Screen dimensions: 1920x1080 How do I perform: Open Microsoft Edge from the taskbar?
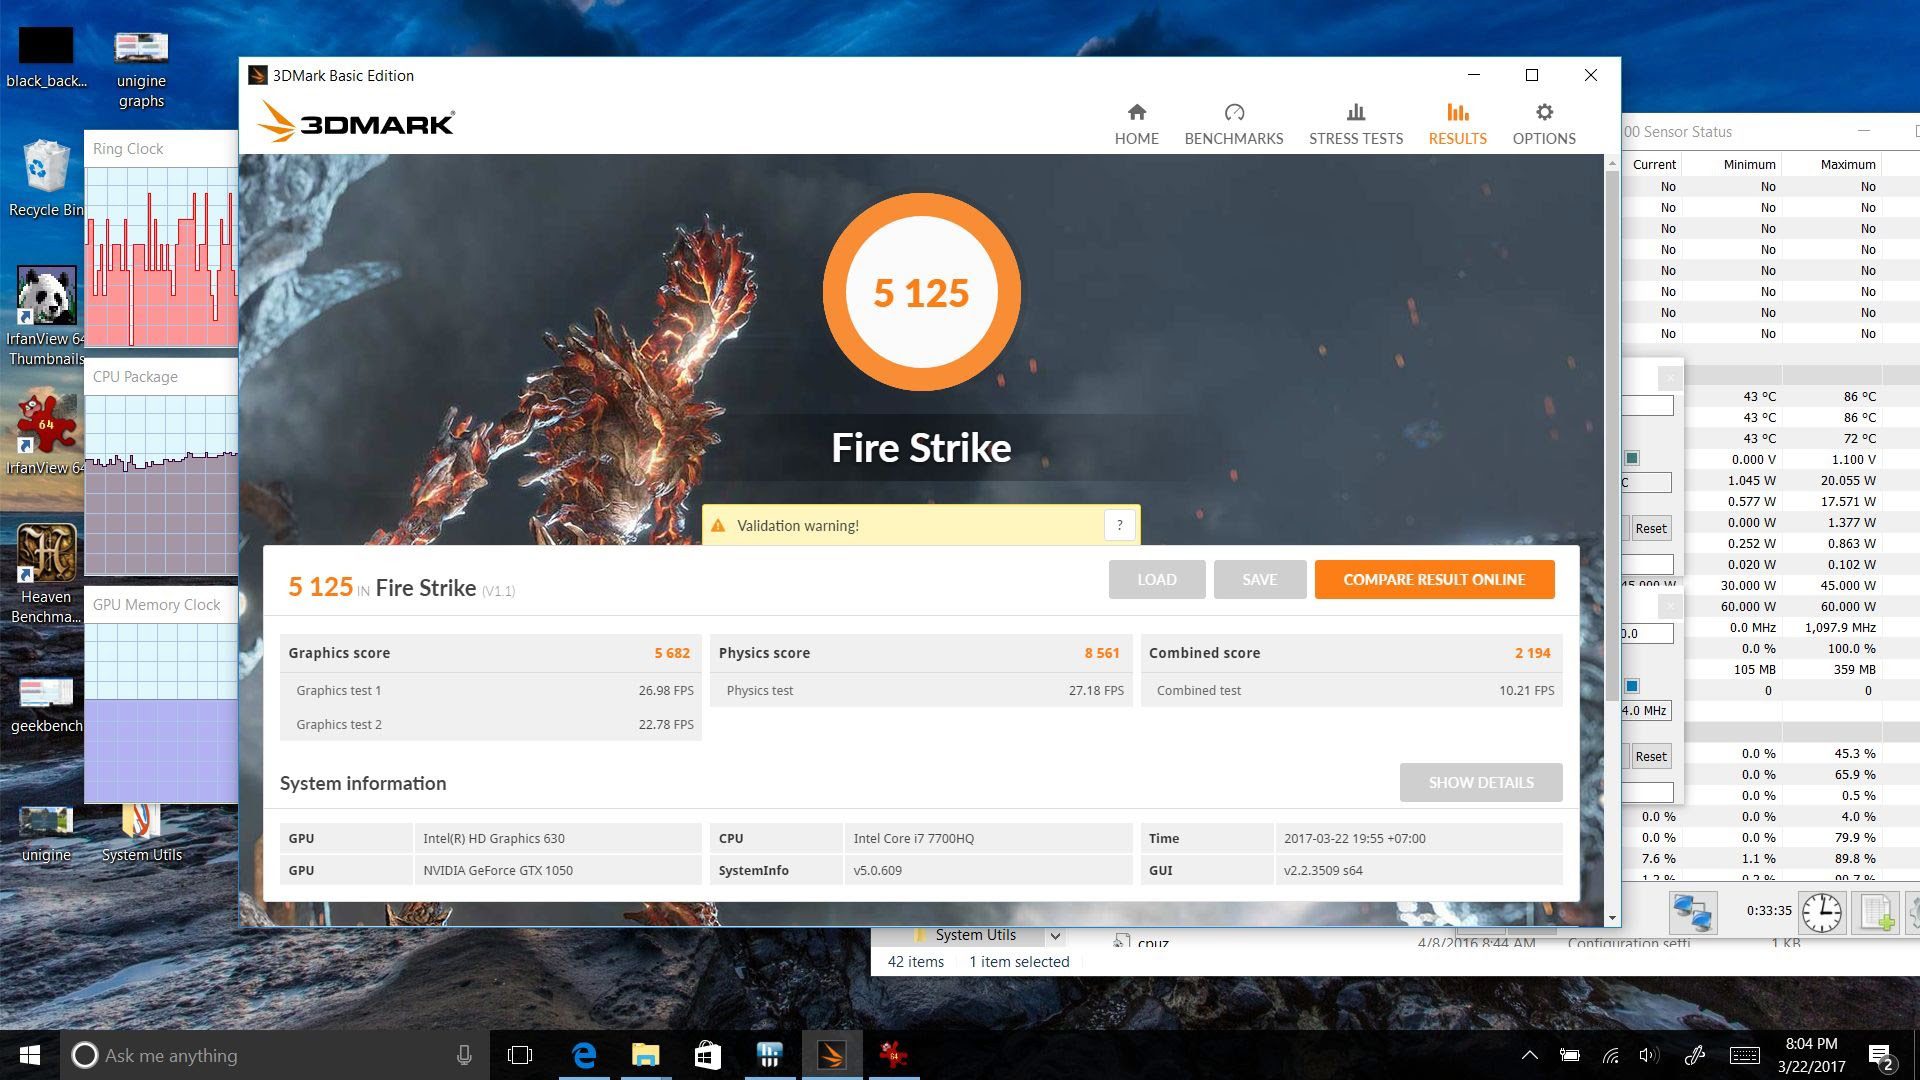583,1055
